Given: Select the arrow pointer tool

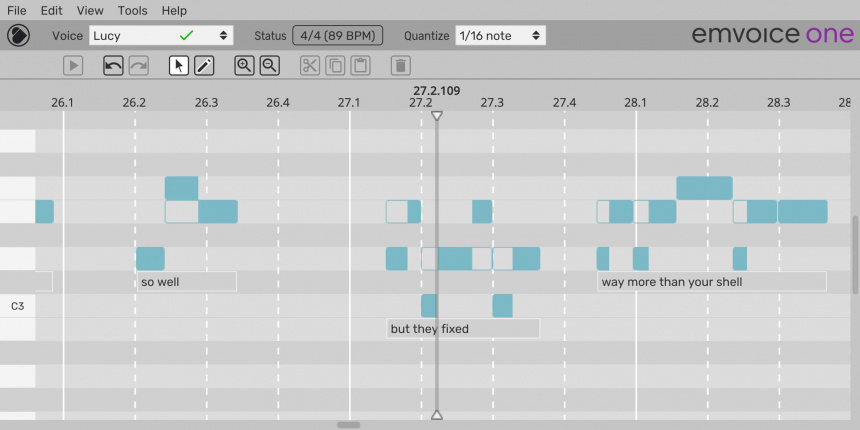Looking at the screenshot, I should tap(179, 66).
